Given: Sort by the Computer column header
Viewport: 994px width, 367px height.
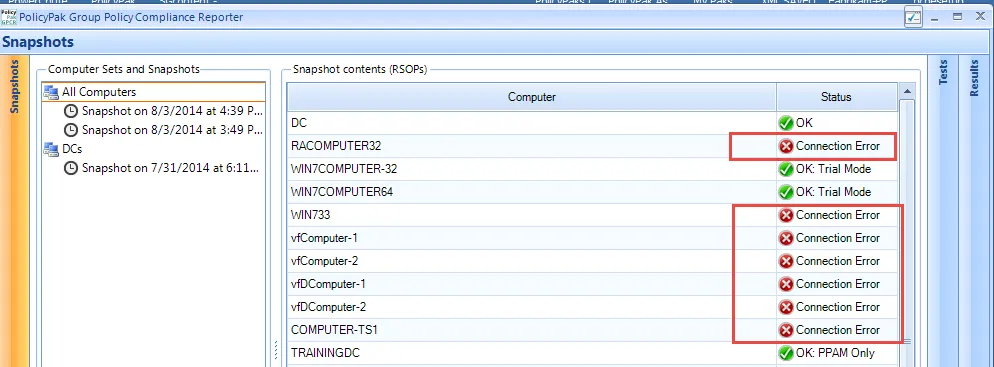Looking at the screenshot, I should [x=532, y=97].
